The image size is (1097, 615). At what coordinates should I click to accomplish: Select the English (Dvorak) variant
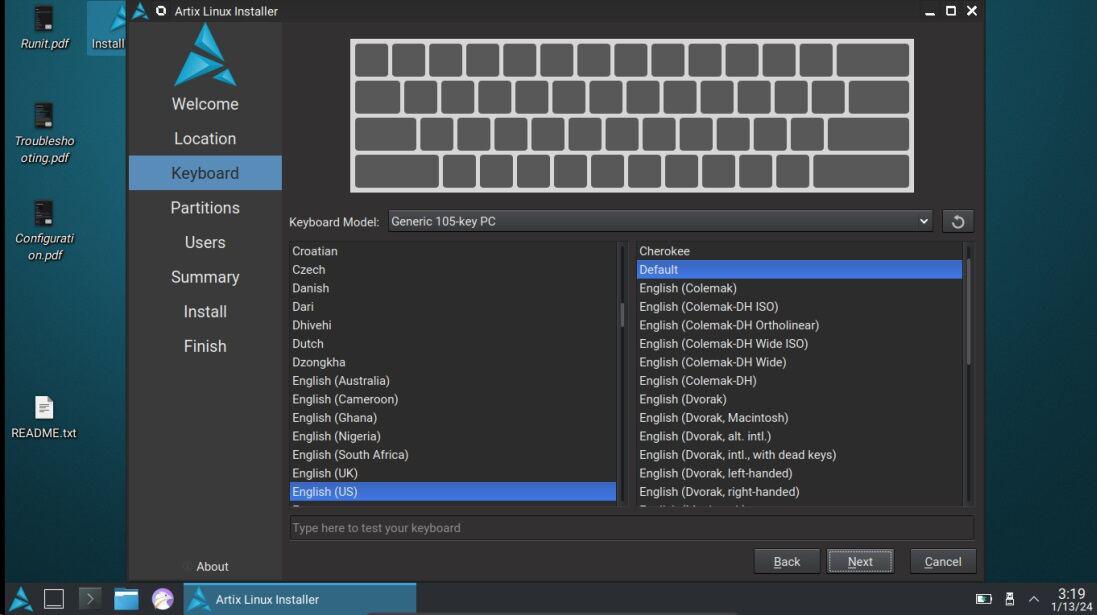[799, 400]
